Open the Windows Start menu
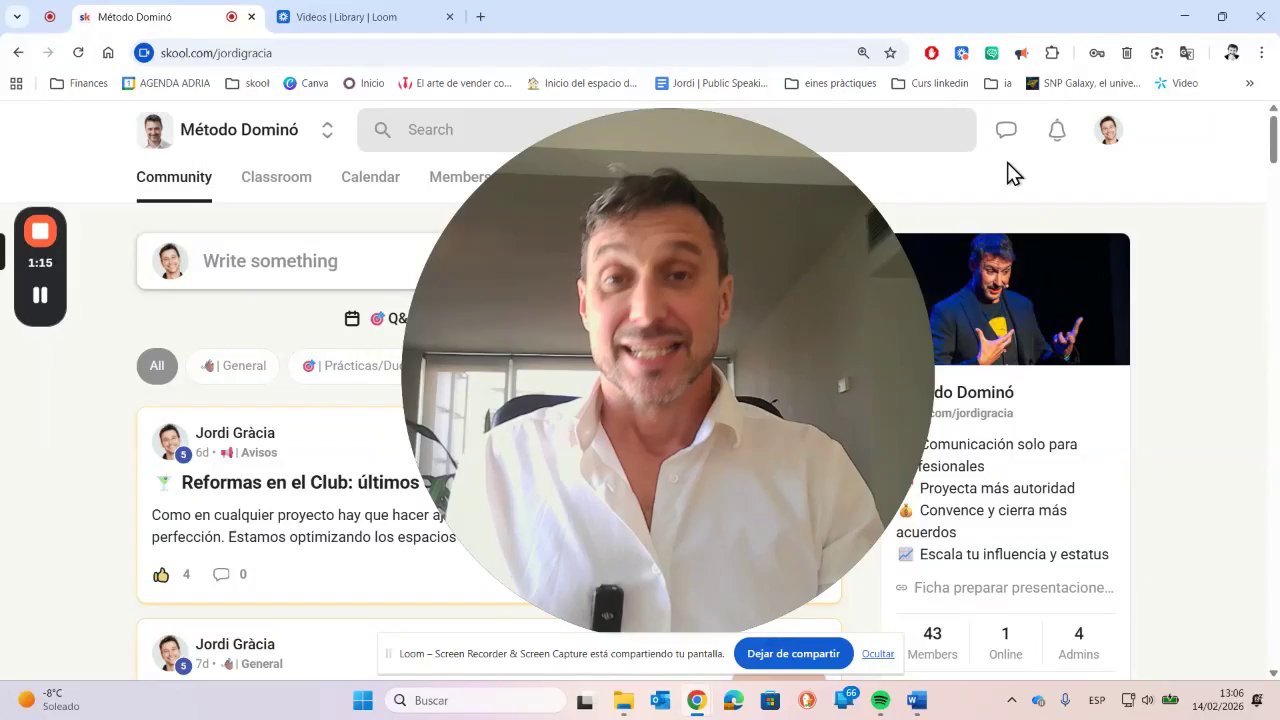 (x=363, y=701)
